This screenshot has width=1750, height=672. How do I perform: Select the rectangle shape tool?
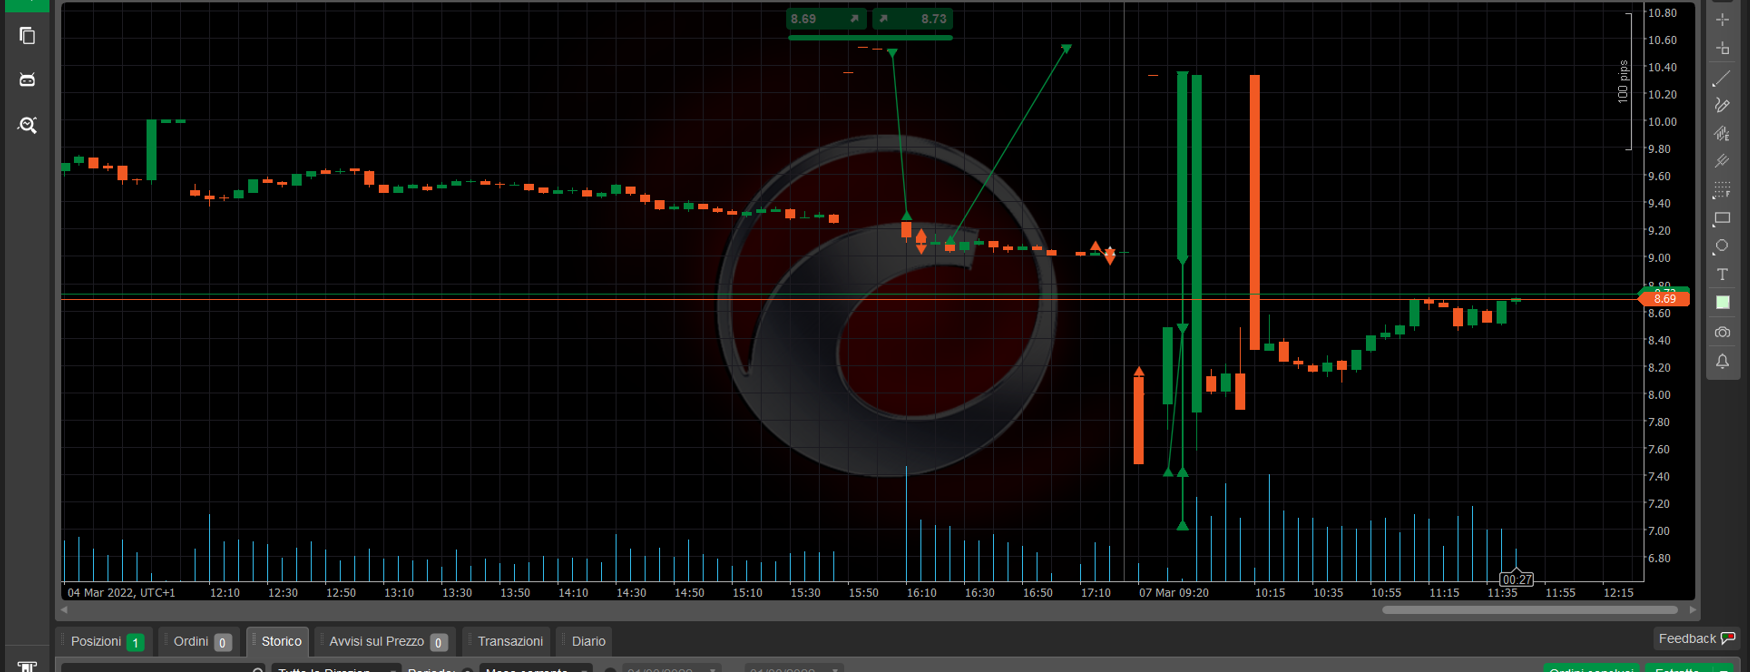pyautogui.click(x=1722, y=218)
